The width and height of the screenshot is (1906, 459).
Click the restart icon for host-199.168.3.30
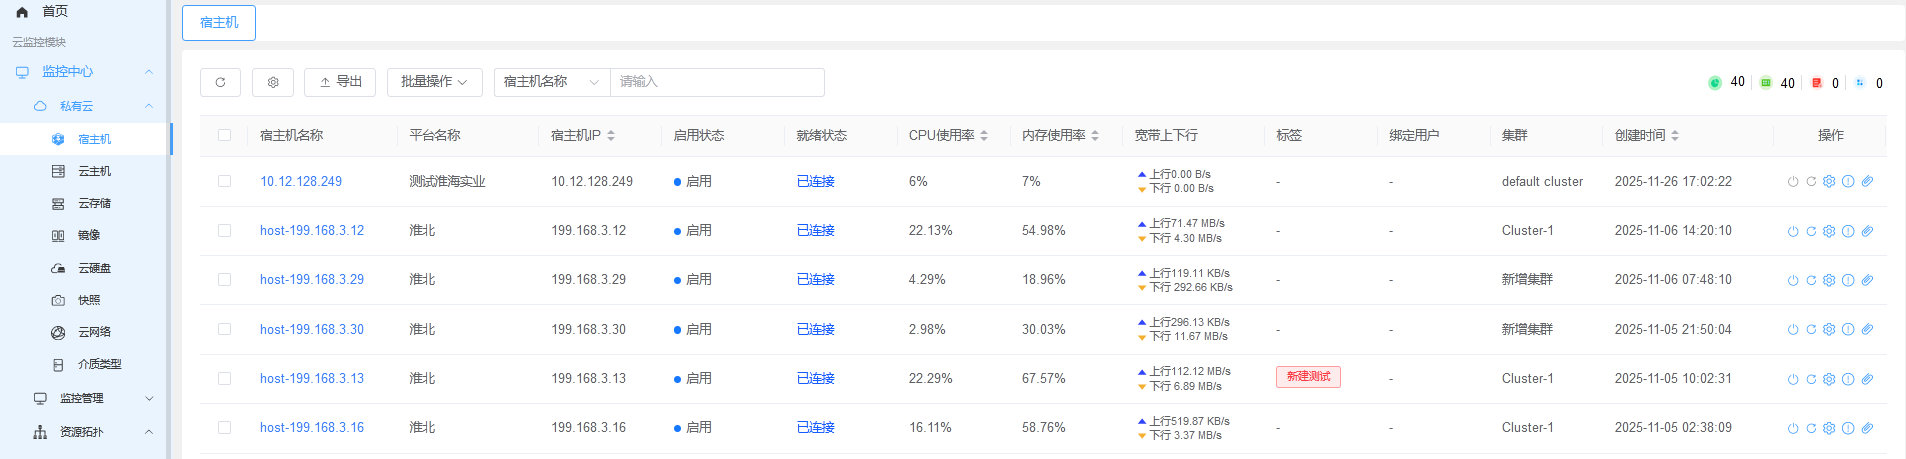(1811, 329)
